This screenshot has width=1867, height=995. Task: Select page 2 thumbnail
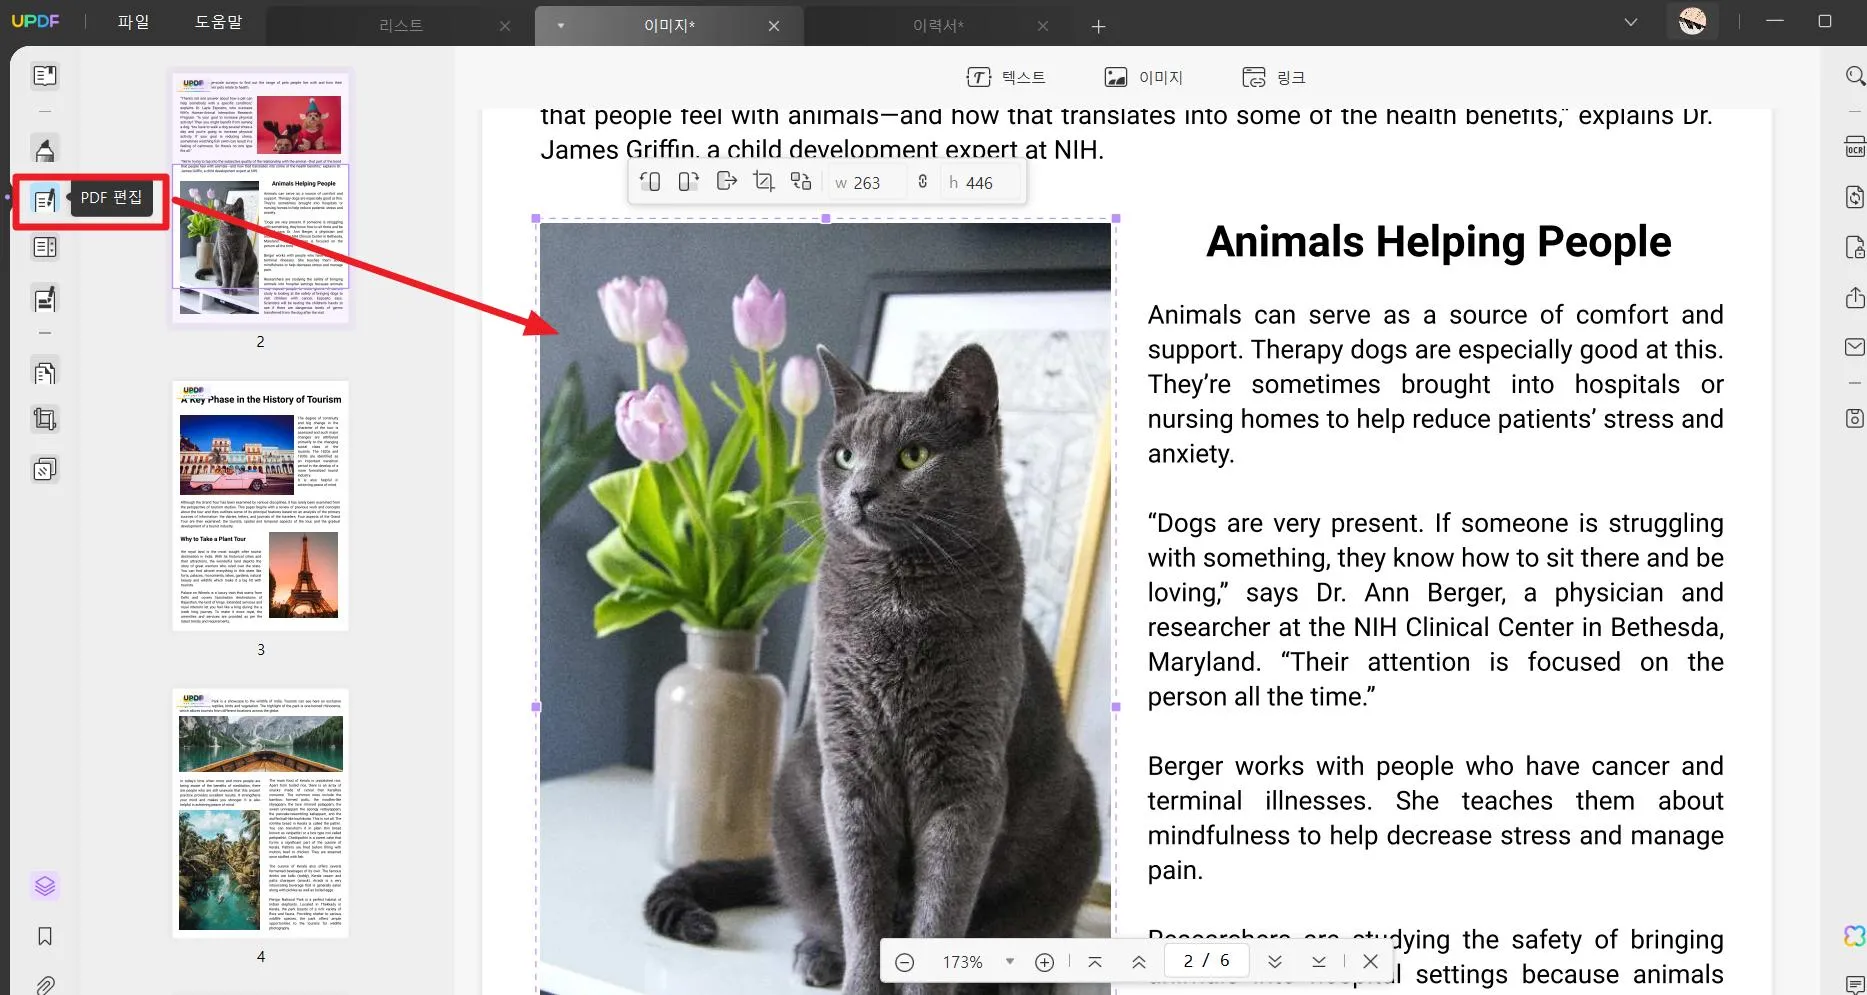(x=260, y=196)
